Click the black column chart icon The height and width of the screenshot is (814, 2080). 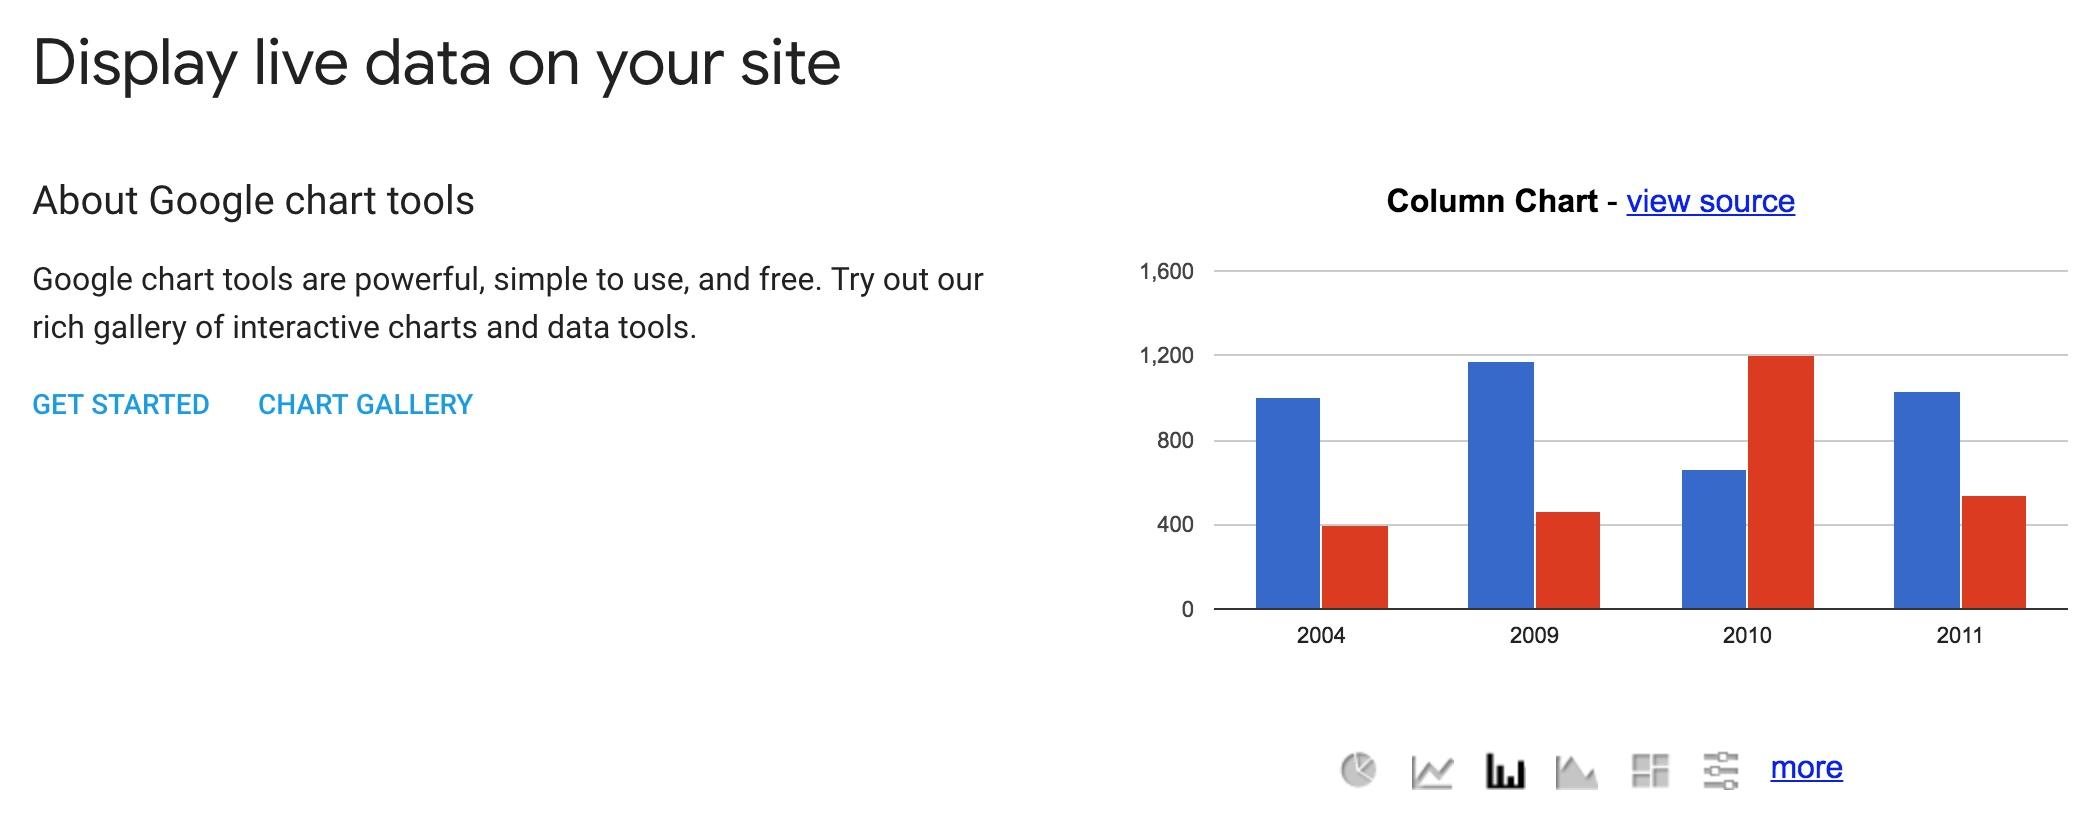1505,771
